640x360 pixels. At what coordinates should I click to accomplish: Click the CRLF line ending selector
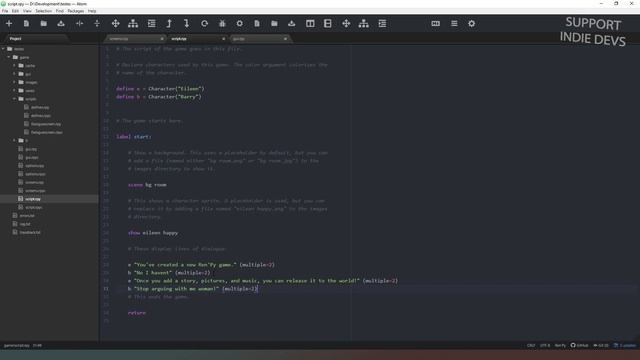(531, 345)
